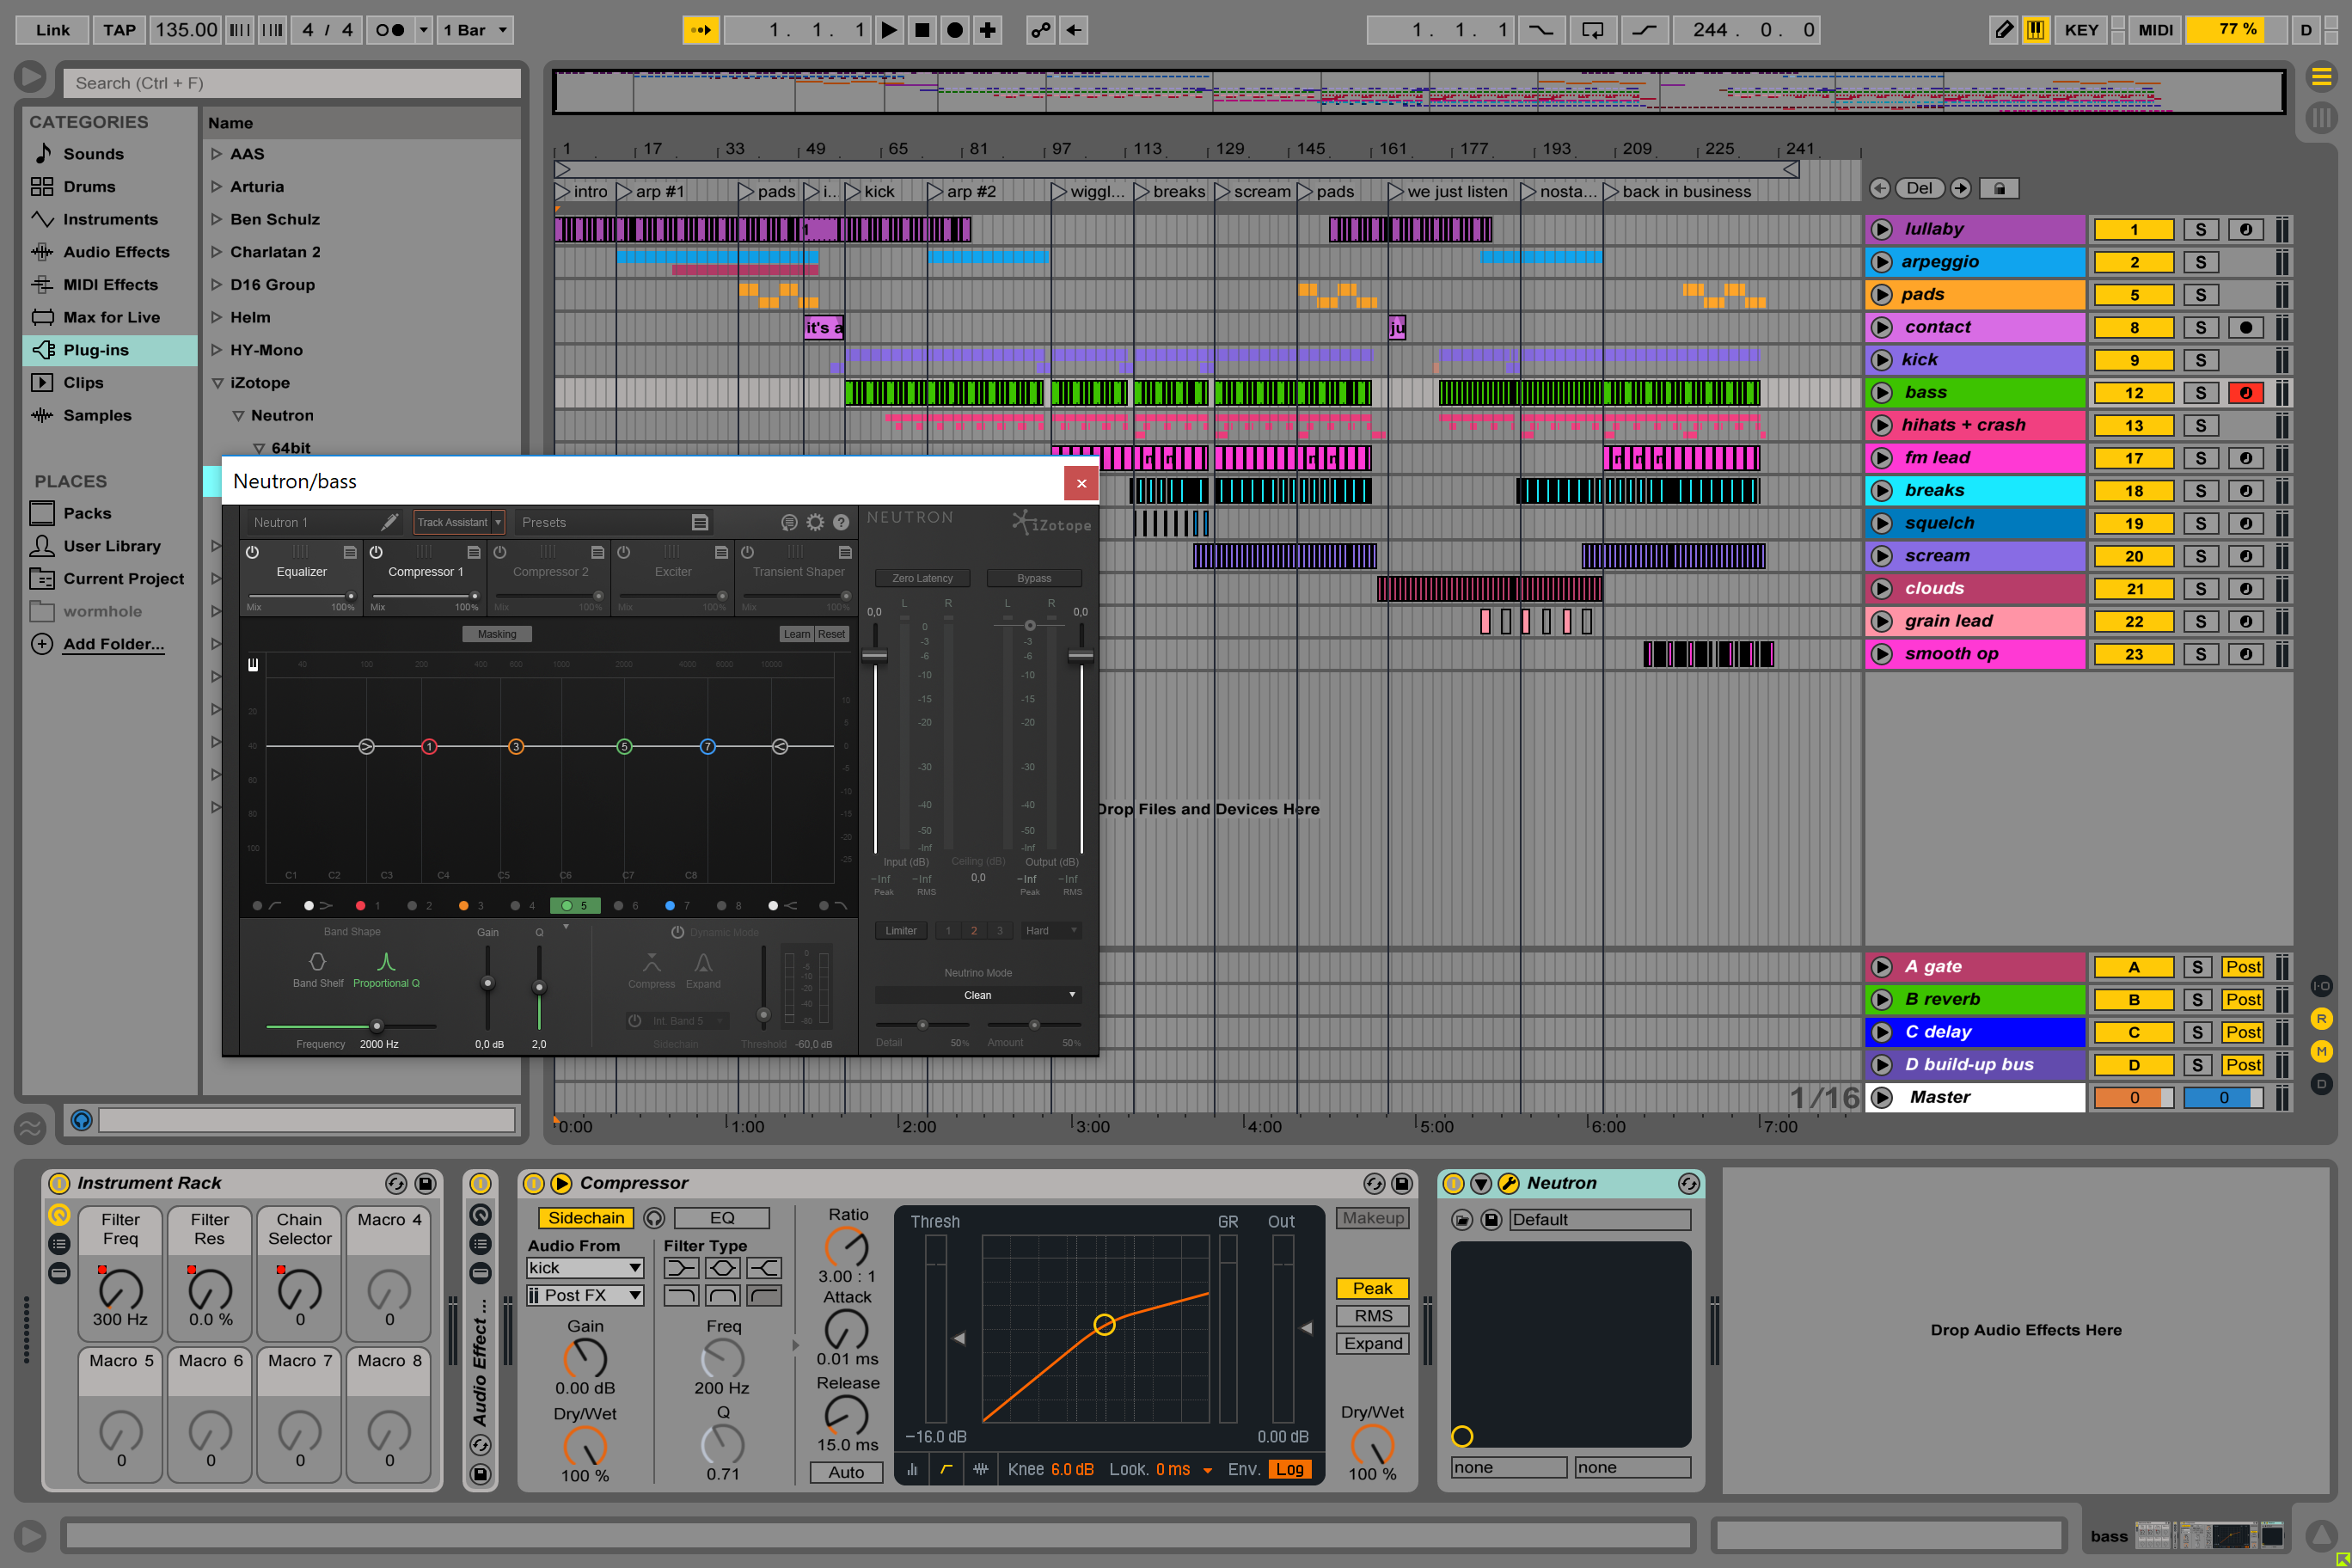Screen dimensions: 2352x1568
Task: Adjust Neutron EQ Gain fader
Action: [488, 984]
